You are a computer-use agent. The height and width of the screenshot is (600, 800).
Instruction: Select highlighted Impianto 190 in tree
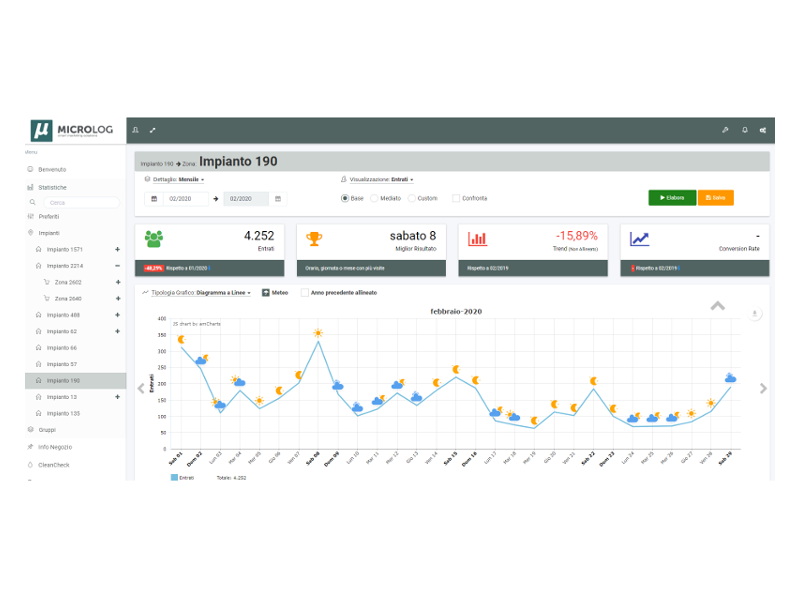click(x=76, y=381)
